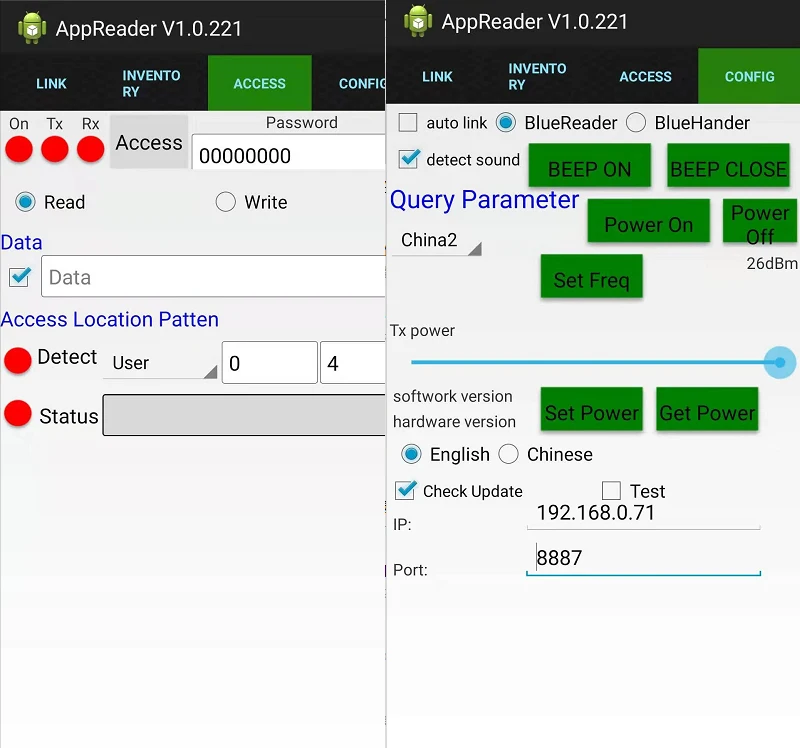The image size is (800, 748).
Task: Click the AppReader Android icon in right screen
Action: [x=418, y=21]
